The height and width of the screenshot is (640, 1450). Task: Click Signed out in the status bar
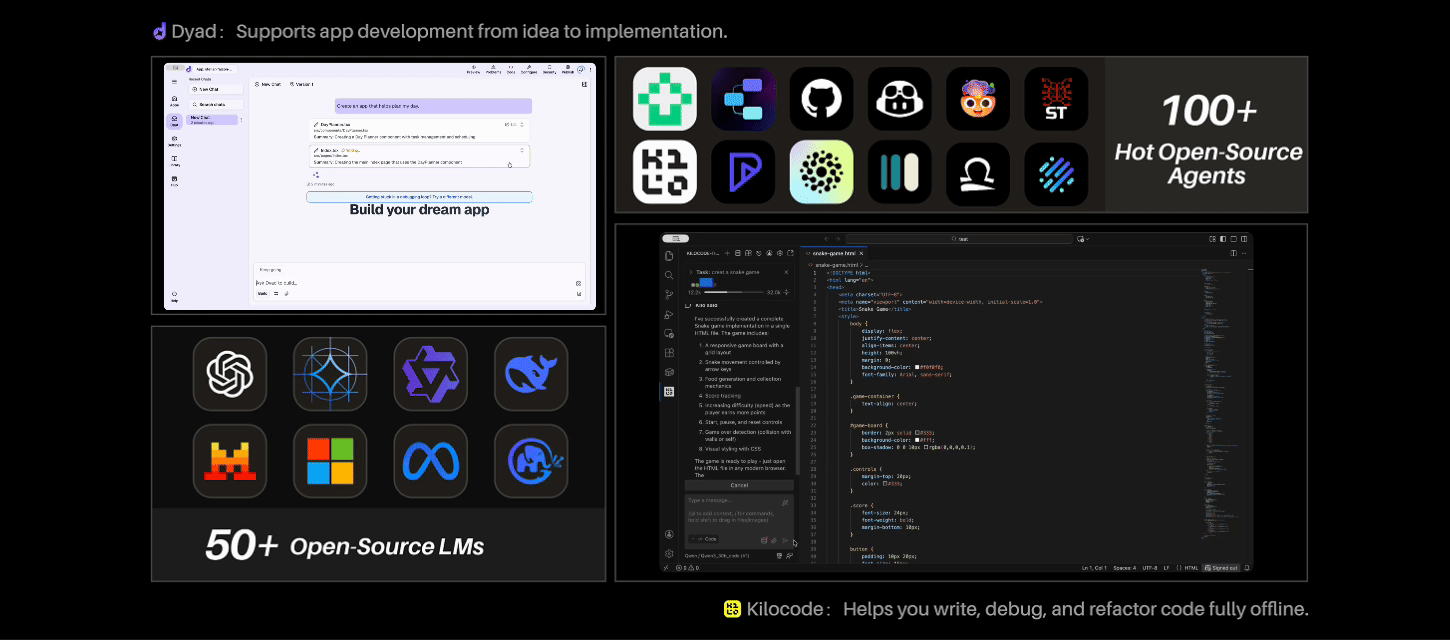(x=1221, y=568)
